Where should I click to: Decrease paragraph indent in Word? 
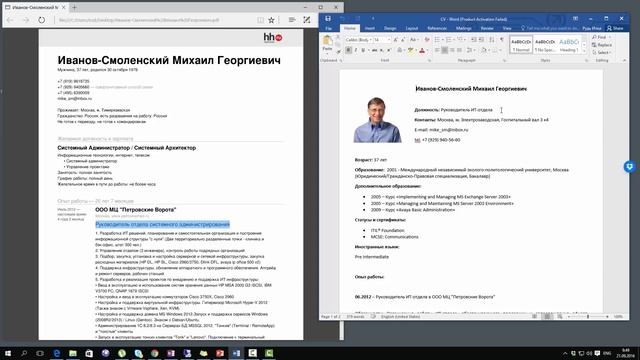coord(473,40)
